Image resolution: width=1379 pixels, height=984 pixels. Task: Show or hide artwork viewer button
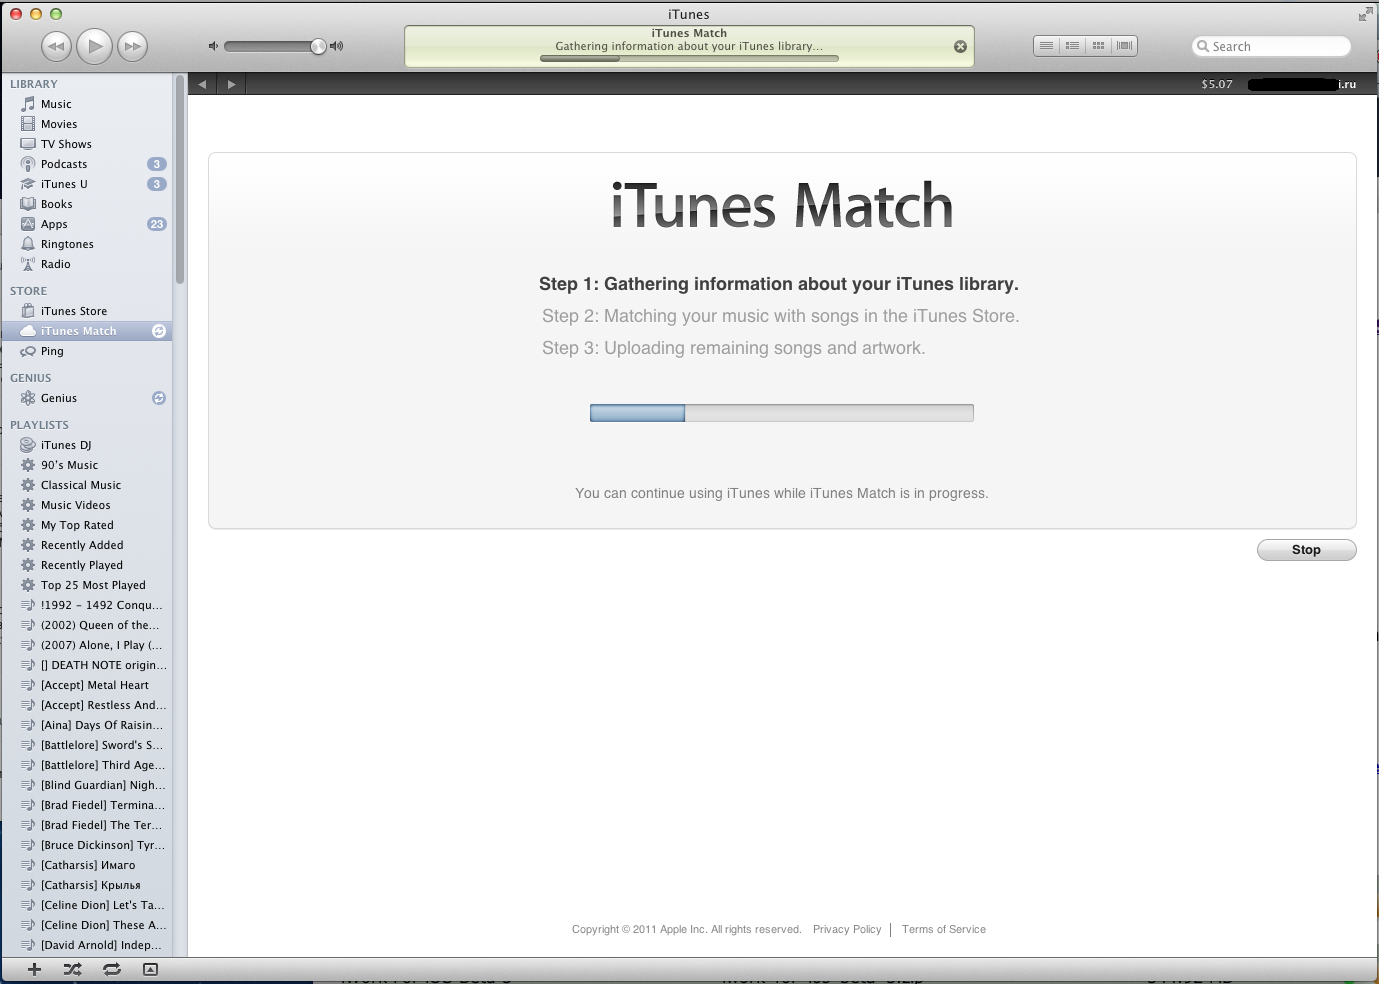coord(150,969)
